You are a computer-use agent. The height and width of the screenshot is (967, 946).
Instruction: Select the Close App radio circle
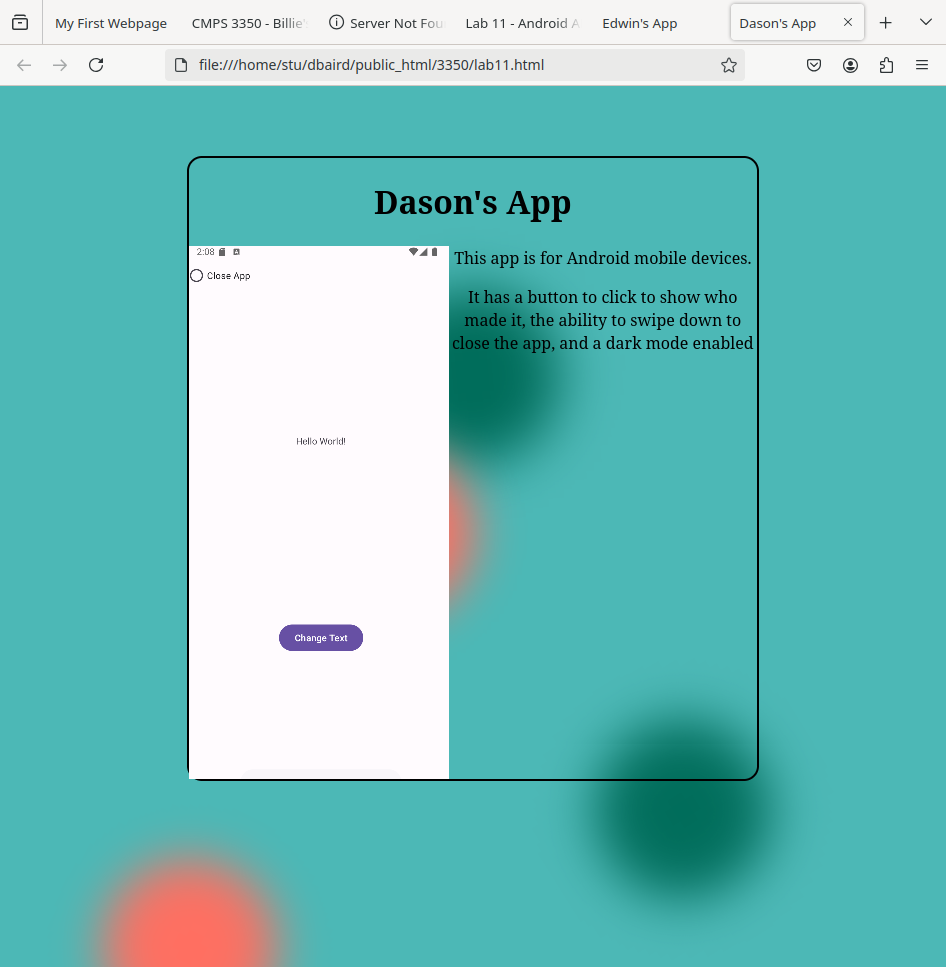tap(197, 276)
